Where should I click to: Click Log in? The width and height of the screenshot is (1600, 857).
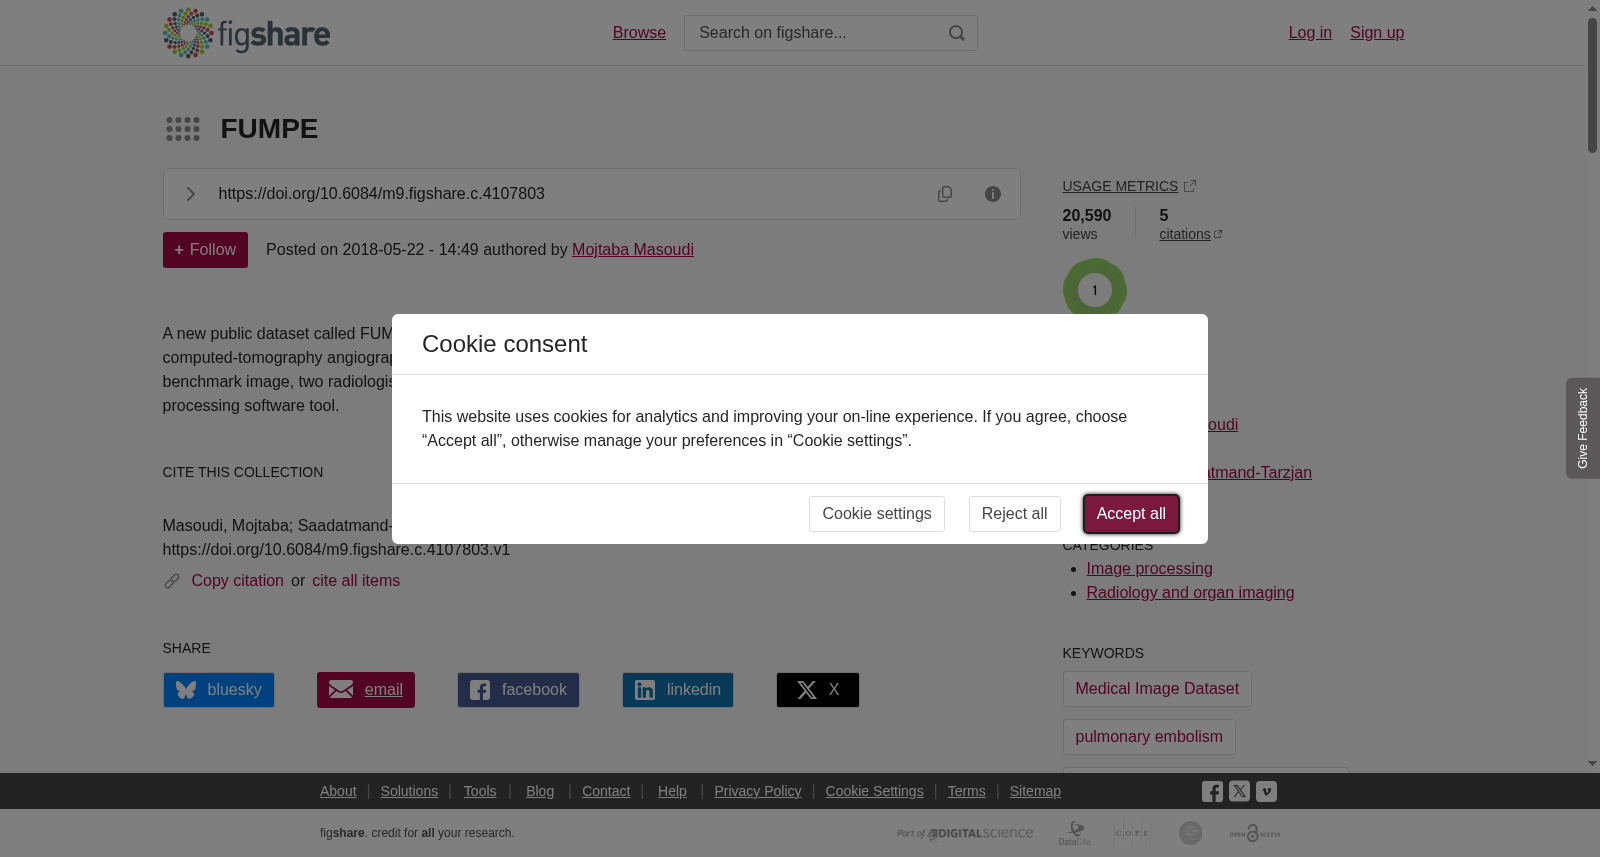click(x=1310, y=33)
